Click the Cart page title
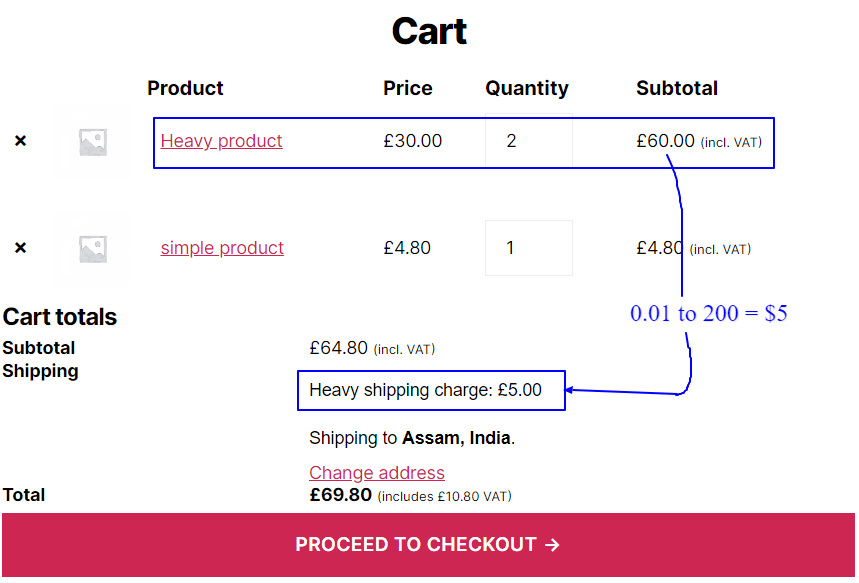This screenshot has width=859, height=583. pos(429,31)
